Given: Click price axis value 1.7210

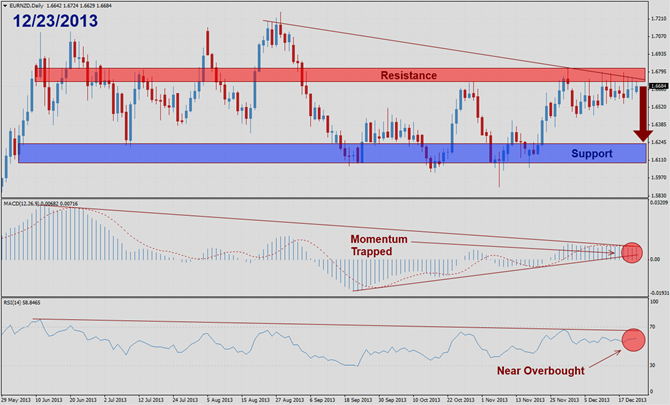Looking at the screenshot, I should (x=658, y=19).
